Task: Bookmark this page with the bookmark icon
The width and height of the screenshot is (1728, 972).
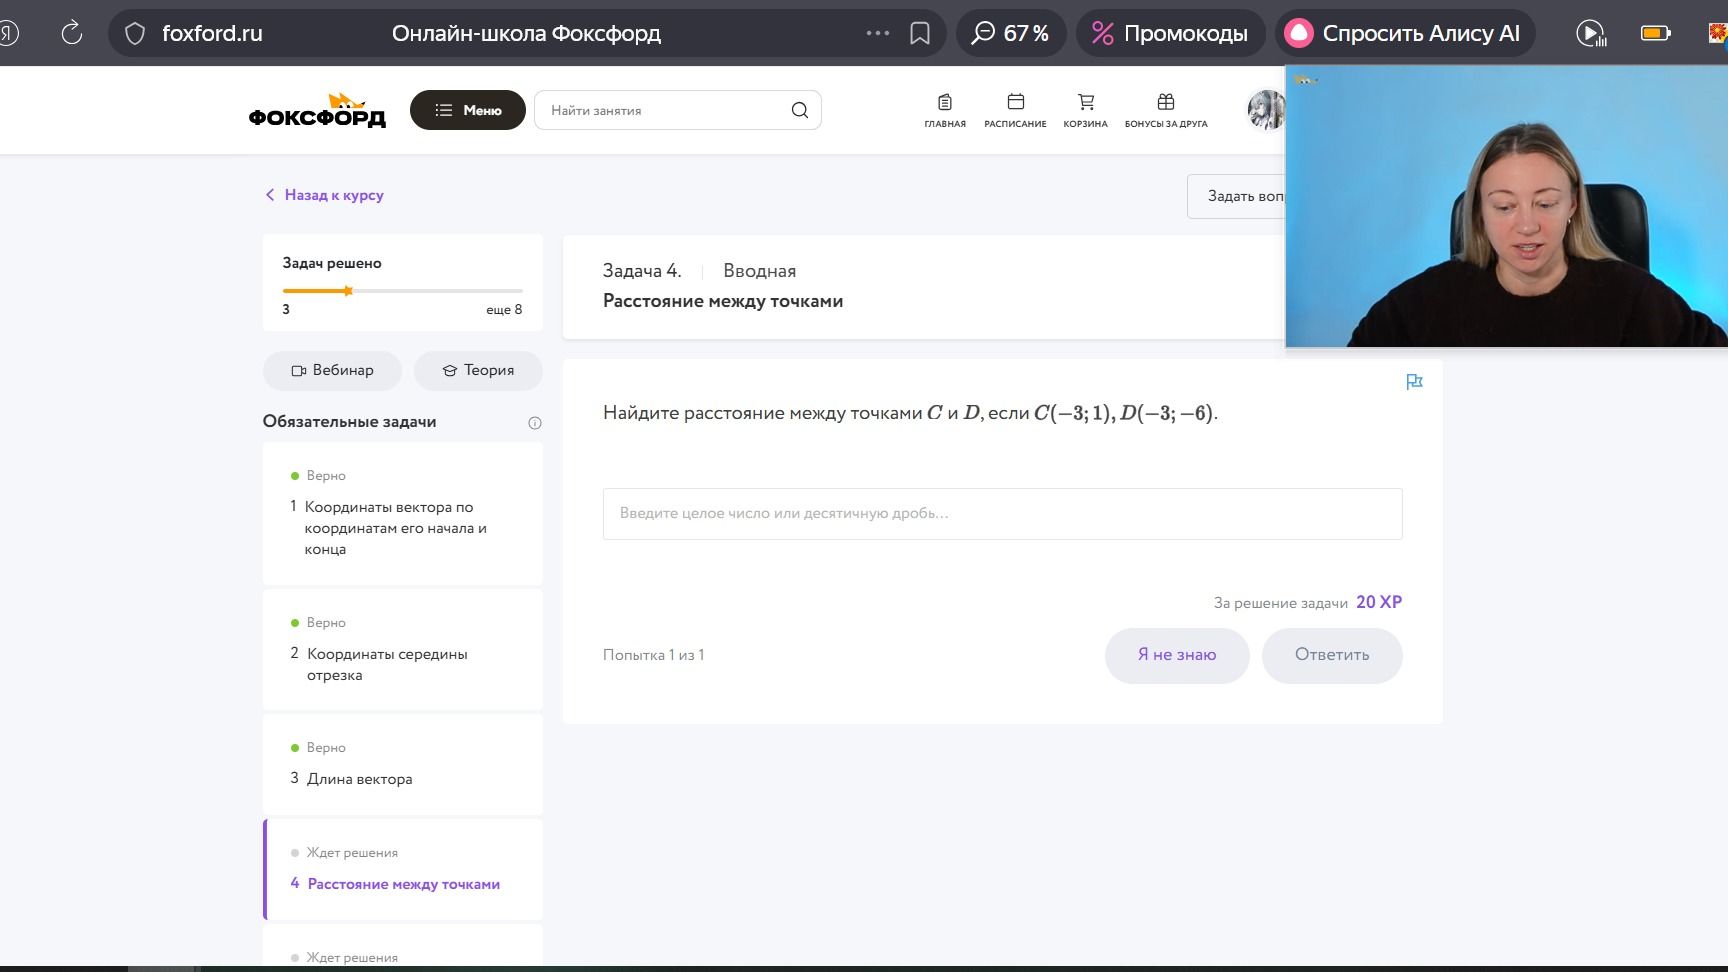Action: click(920, 33)
